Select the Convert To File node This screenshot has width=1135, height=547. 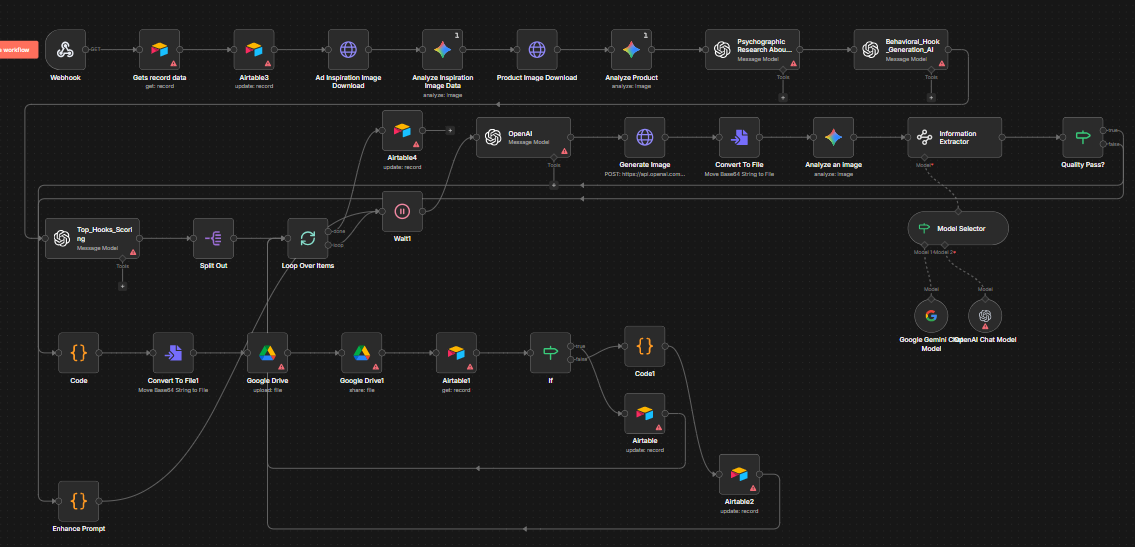[x=739, y=137]
